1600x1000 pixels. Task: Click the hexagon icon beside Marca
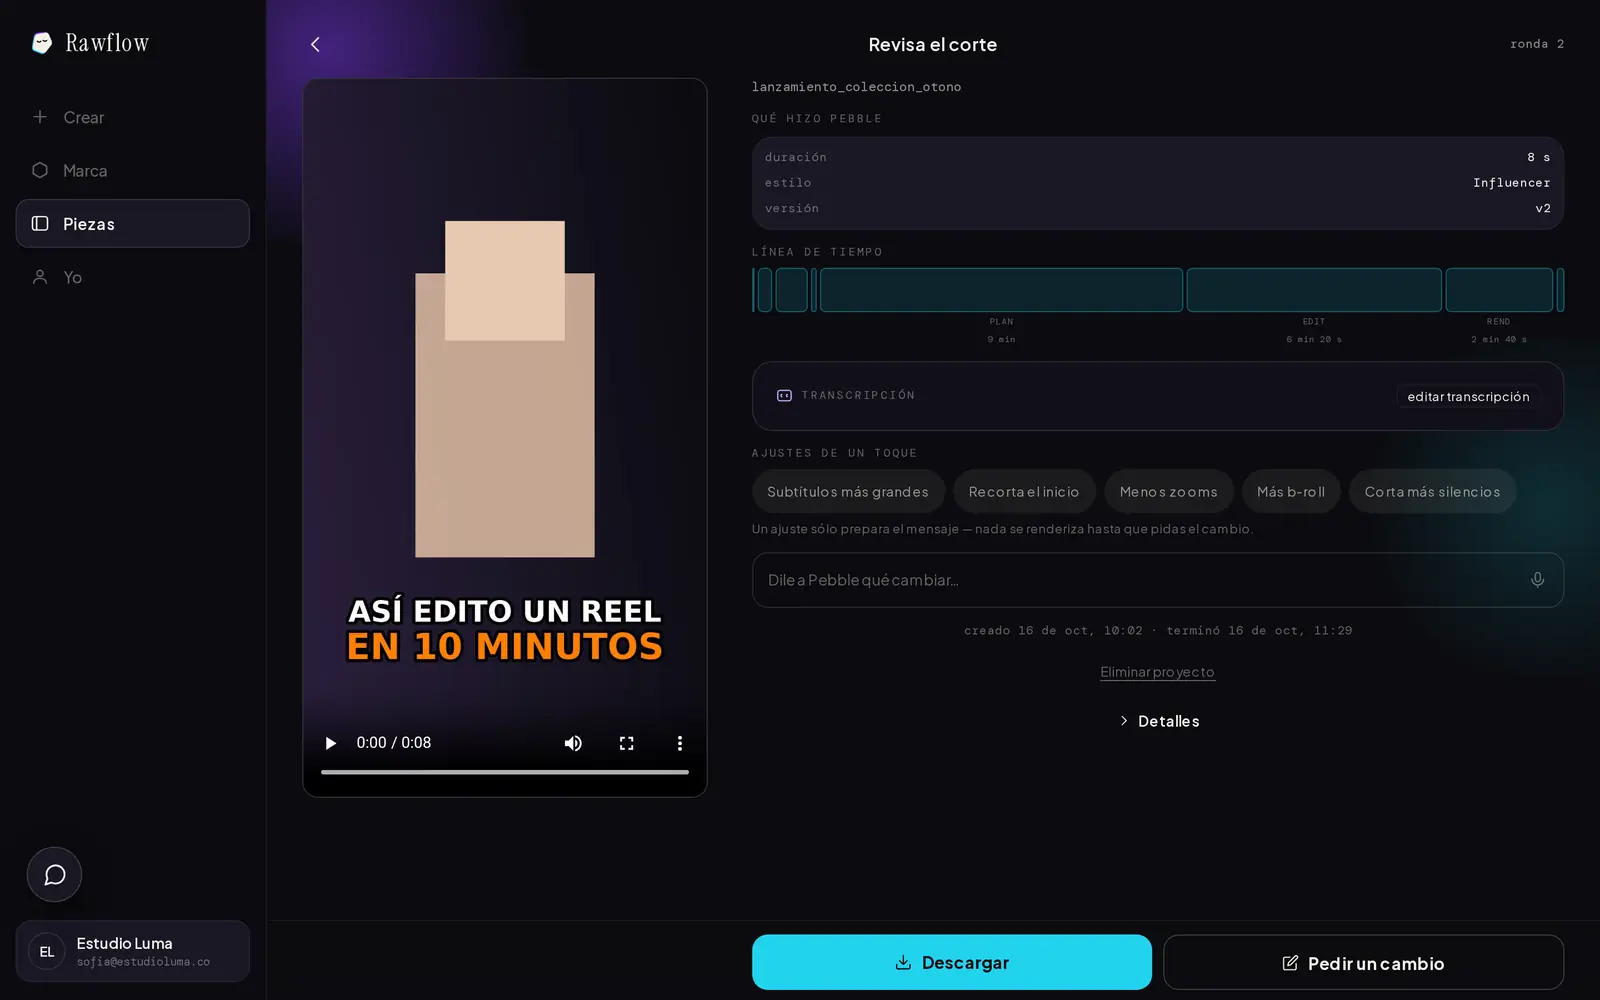click(40, 170)
